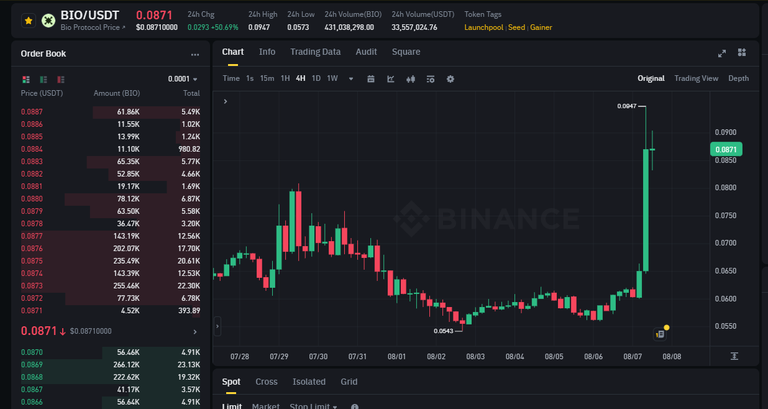
Task: Click the ask row at price 0.0884
Action: [110, 149]
